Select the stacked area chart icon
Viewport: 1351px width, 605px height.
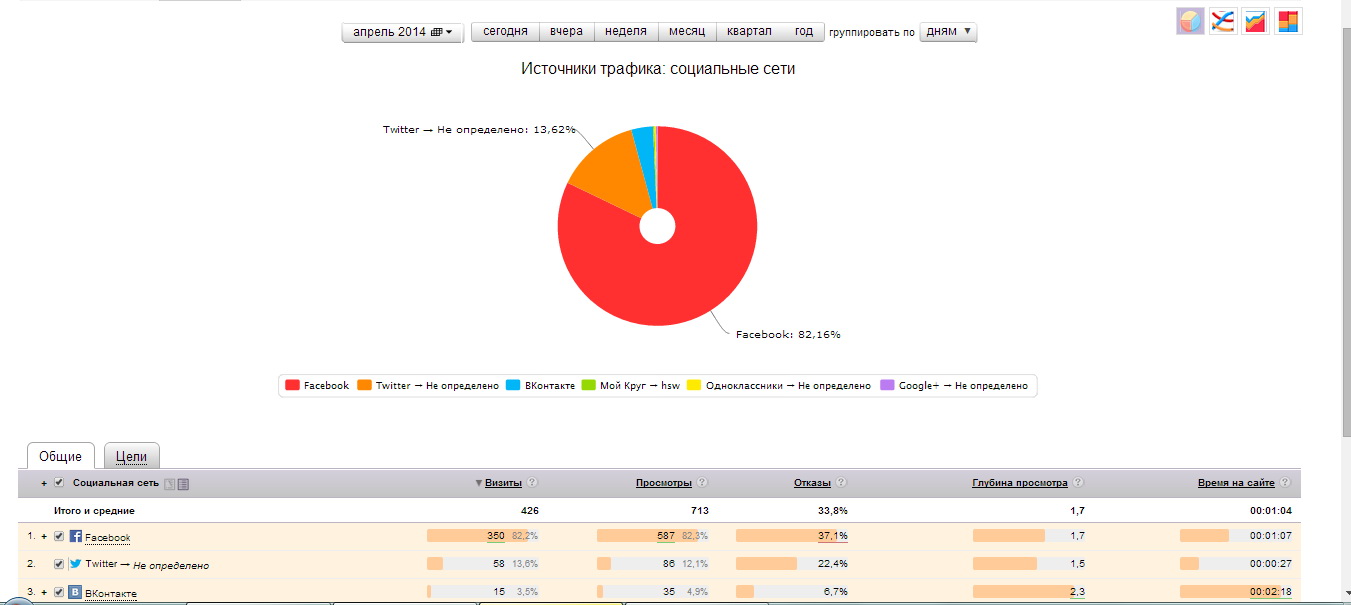[x=1255, y=21]
